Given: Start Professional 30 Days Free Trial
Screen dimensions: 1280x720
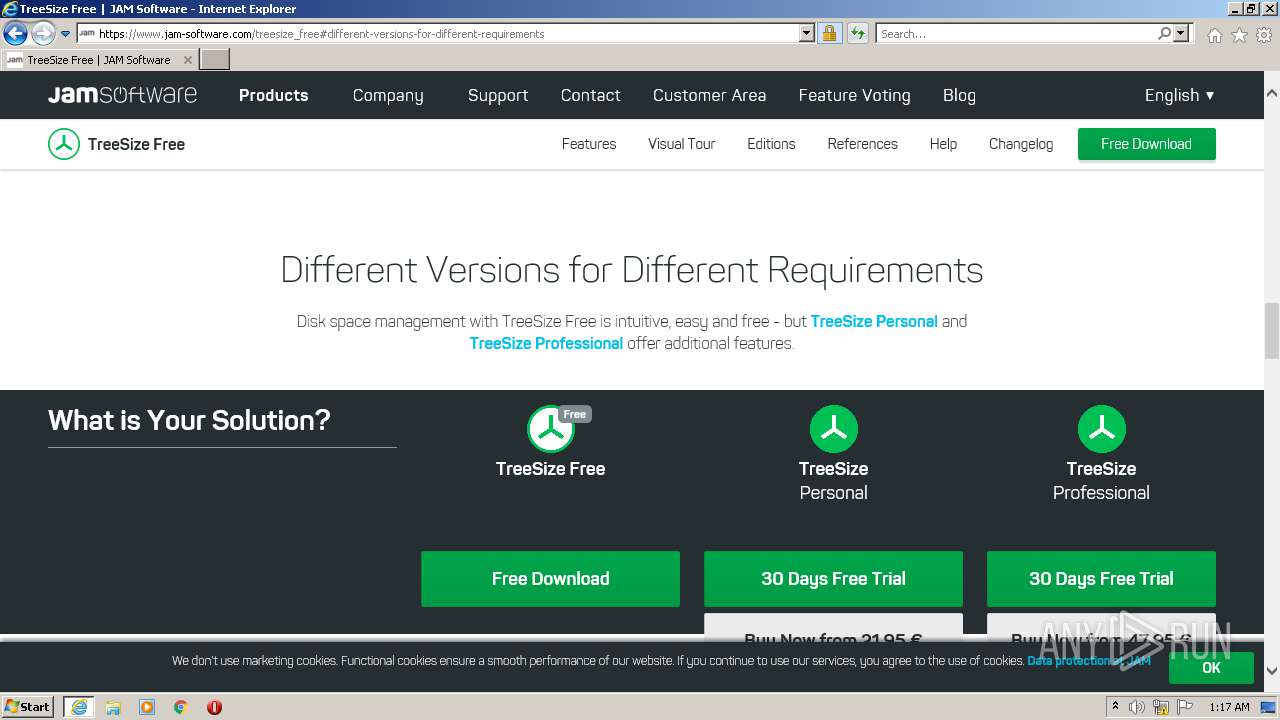Looking at the screenshot, I should tap(1101, 579).
